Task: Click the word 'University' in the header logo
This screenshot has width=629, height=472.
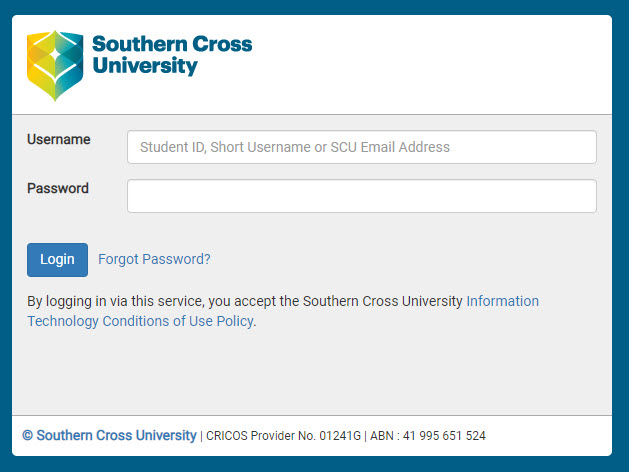Action: [x=145, y=66]
